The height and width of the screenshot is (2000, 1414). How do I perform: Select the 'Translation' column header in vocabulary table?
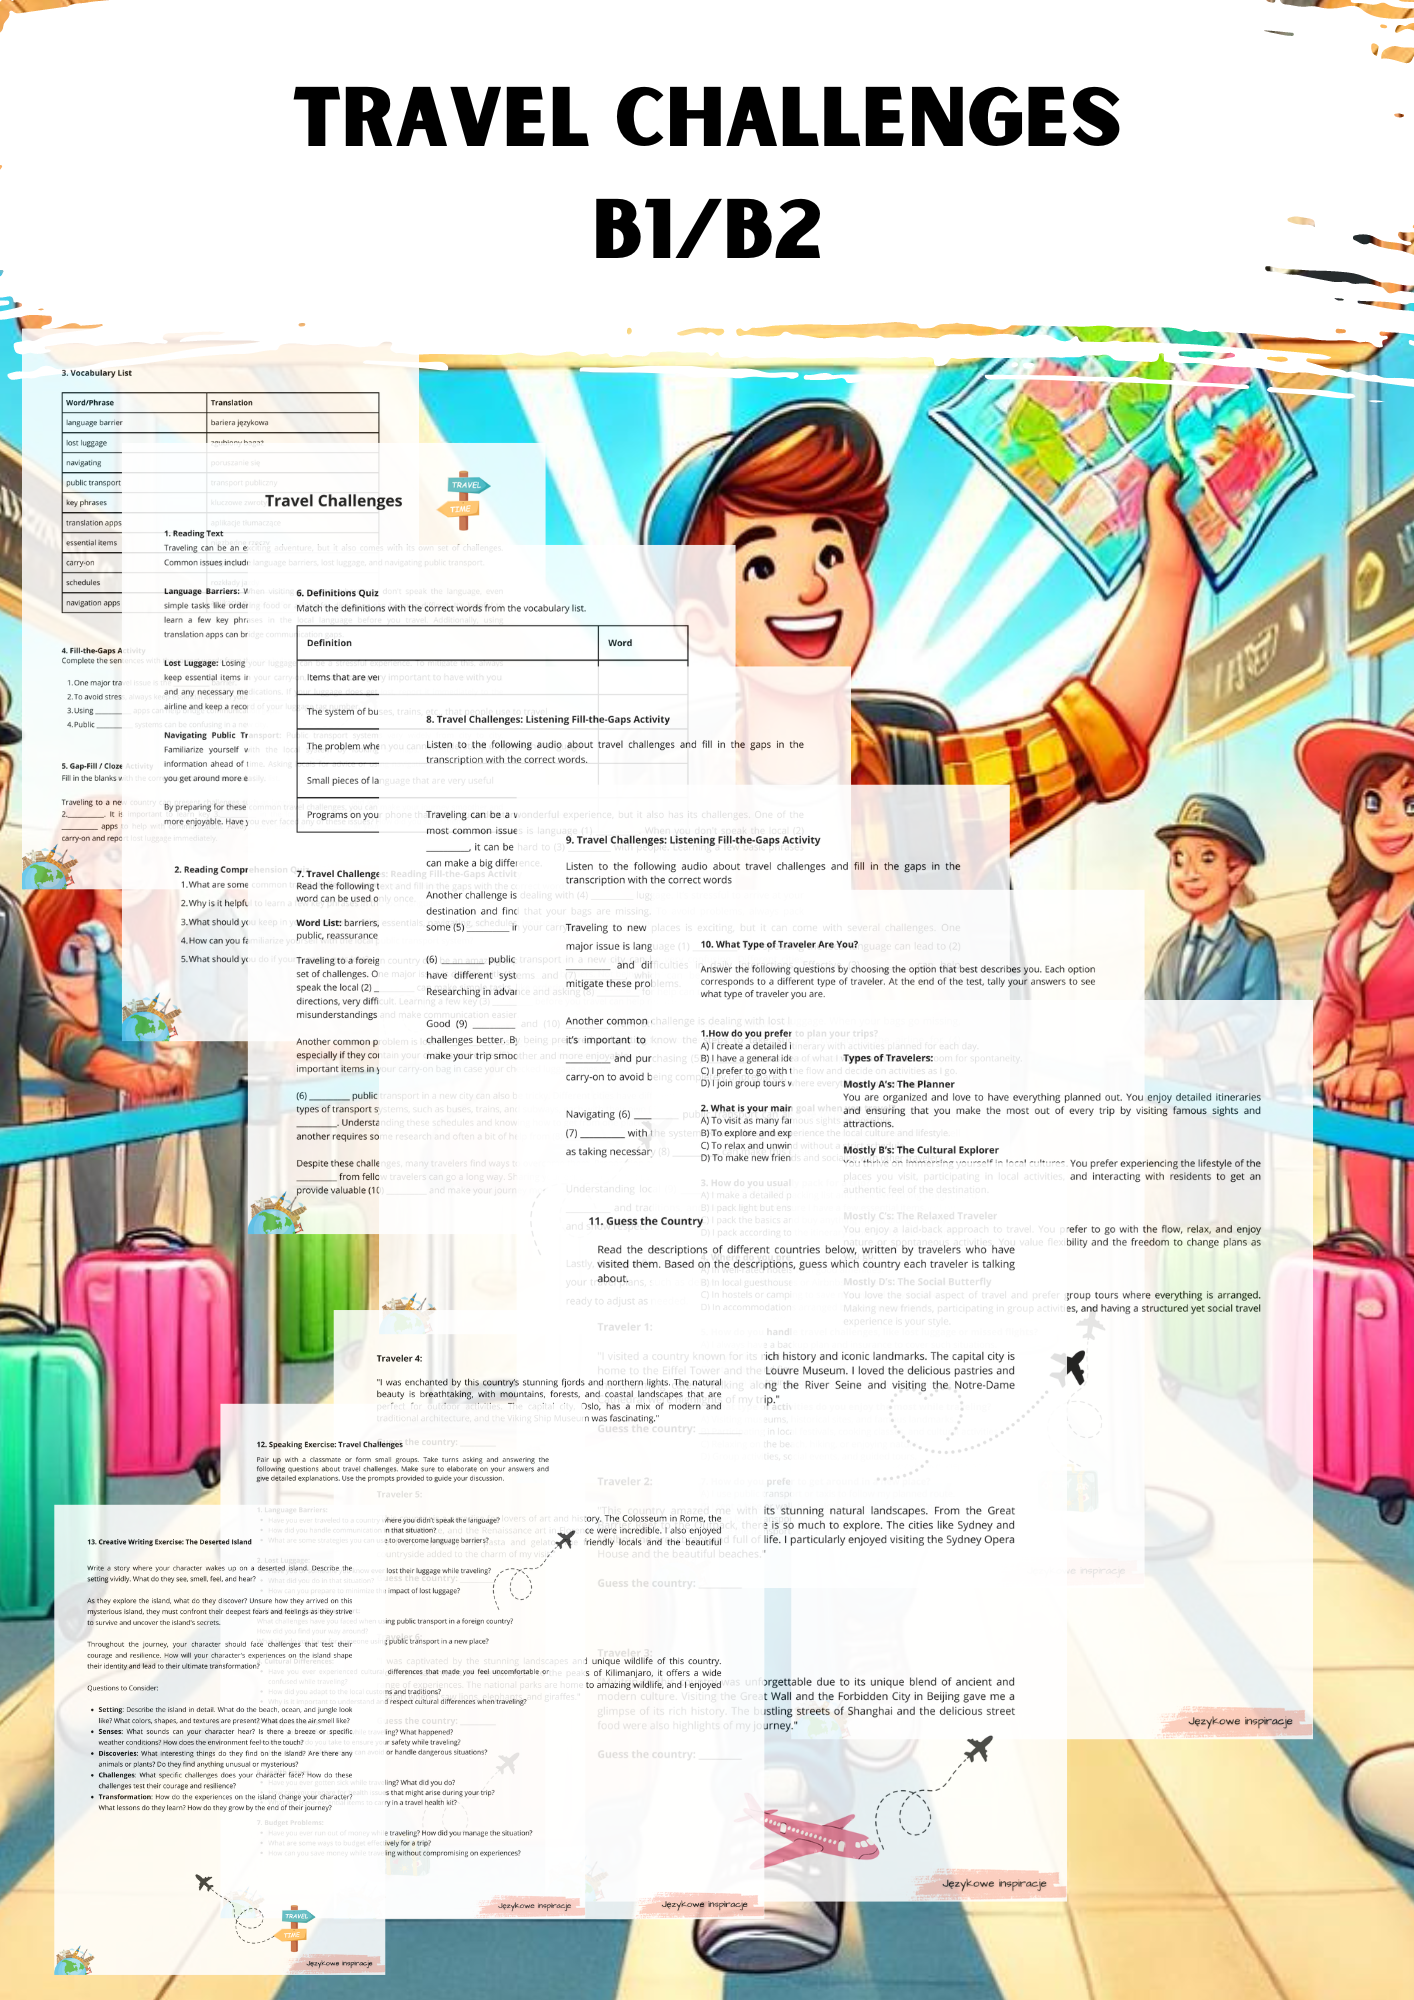click(x=232, y=403)
